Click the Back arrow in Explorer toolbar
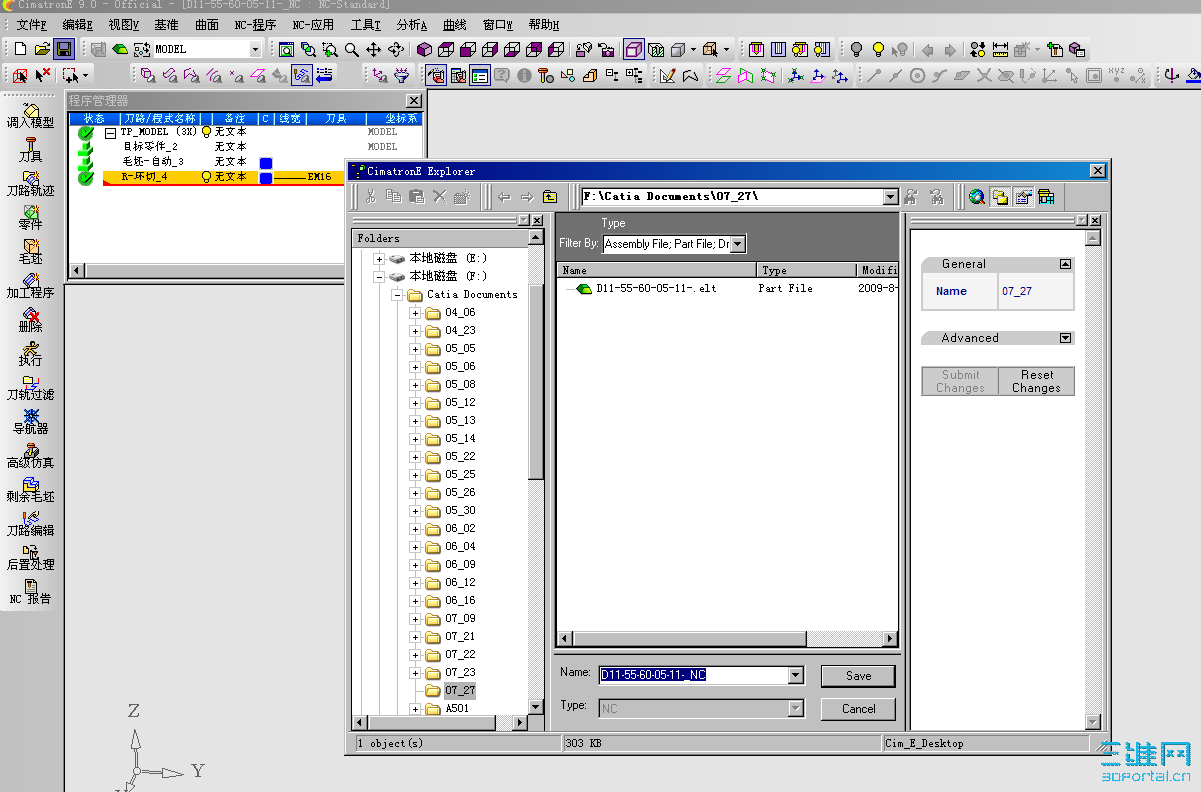The height and width of the screenshot is (792, 1201). point(504,197)
